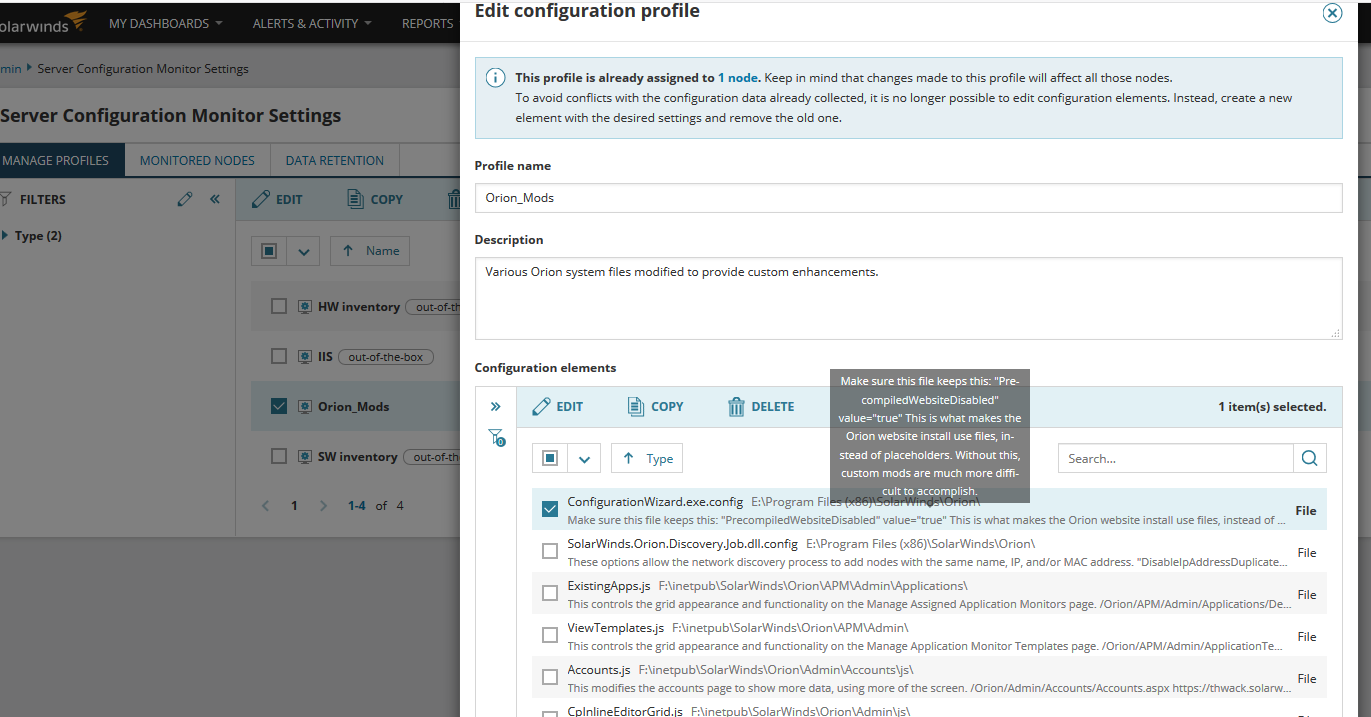1371x717 pixels.
Task: Switch to DATA RETENTION tab
Action: [x=335, y=160]
